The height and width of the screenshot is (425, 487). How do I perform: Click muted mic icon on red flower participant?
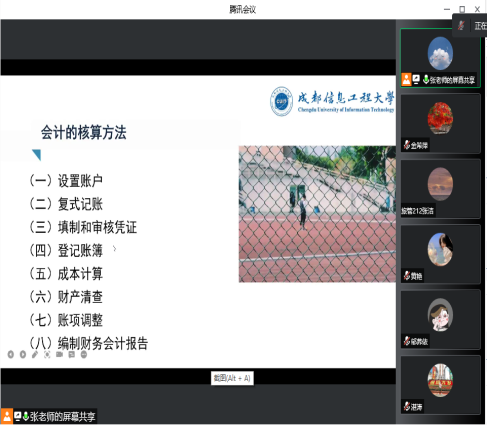click(407, 145)
